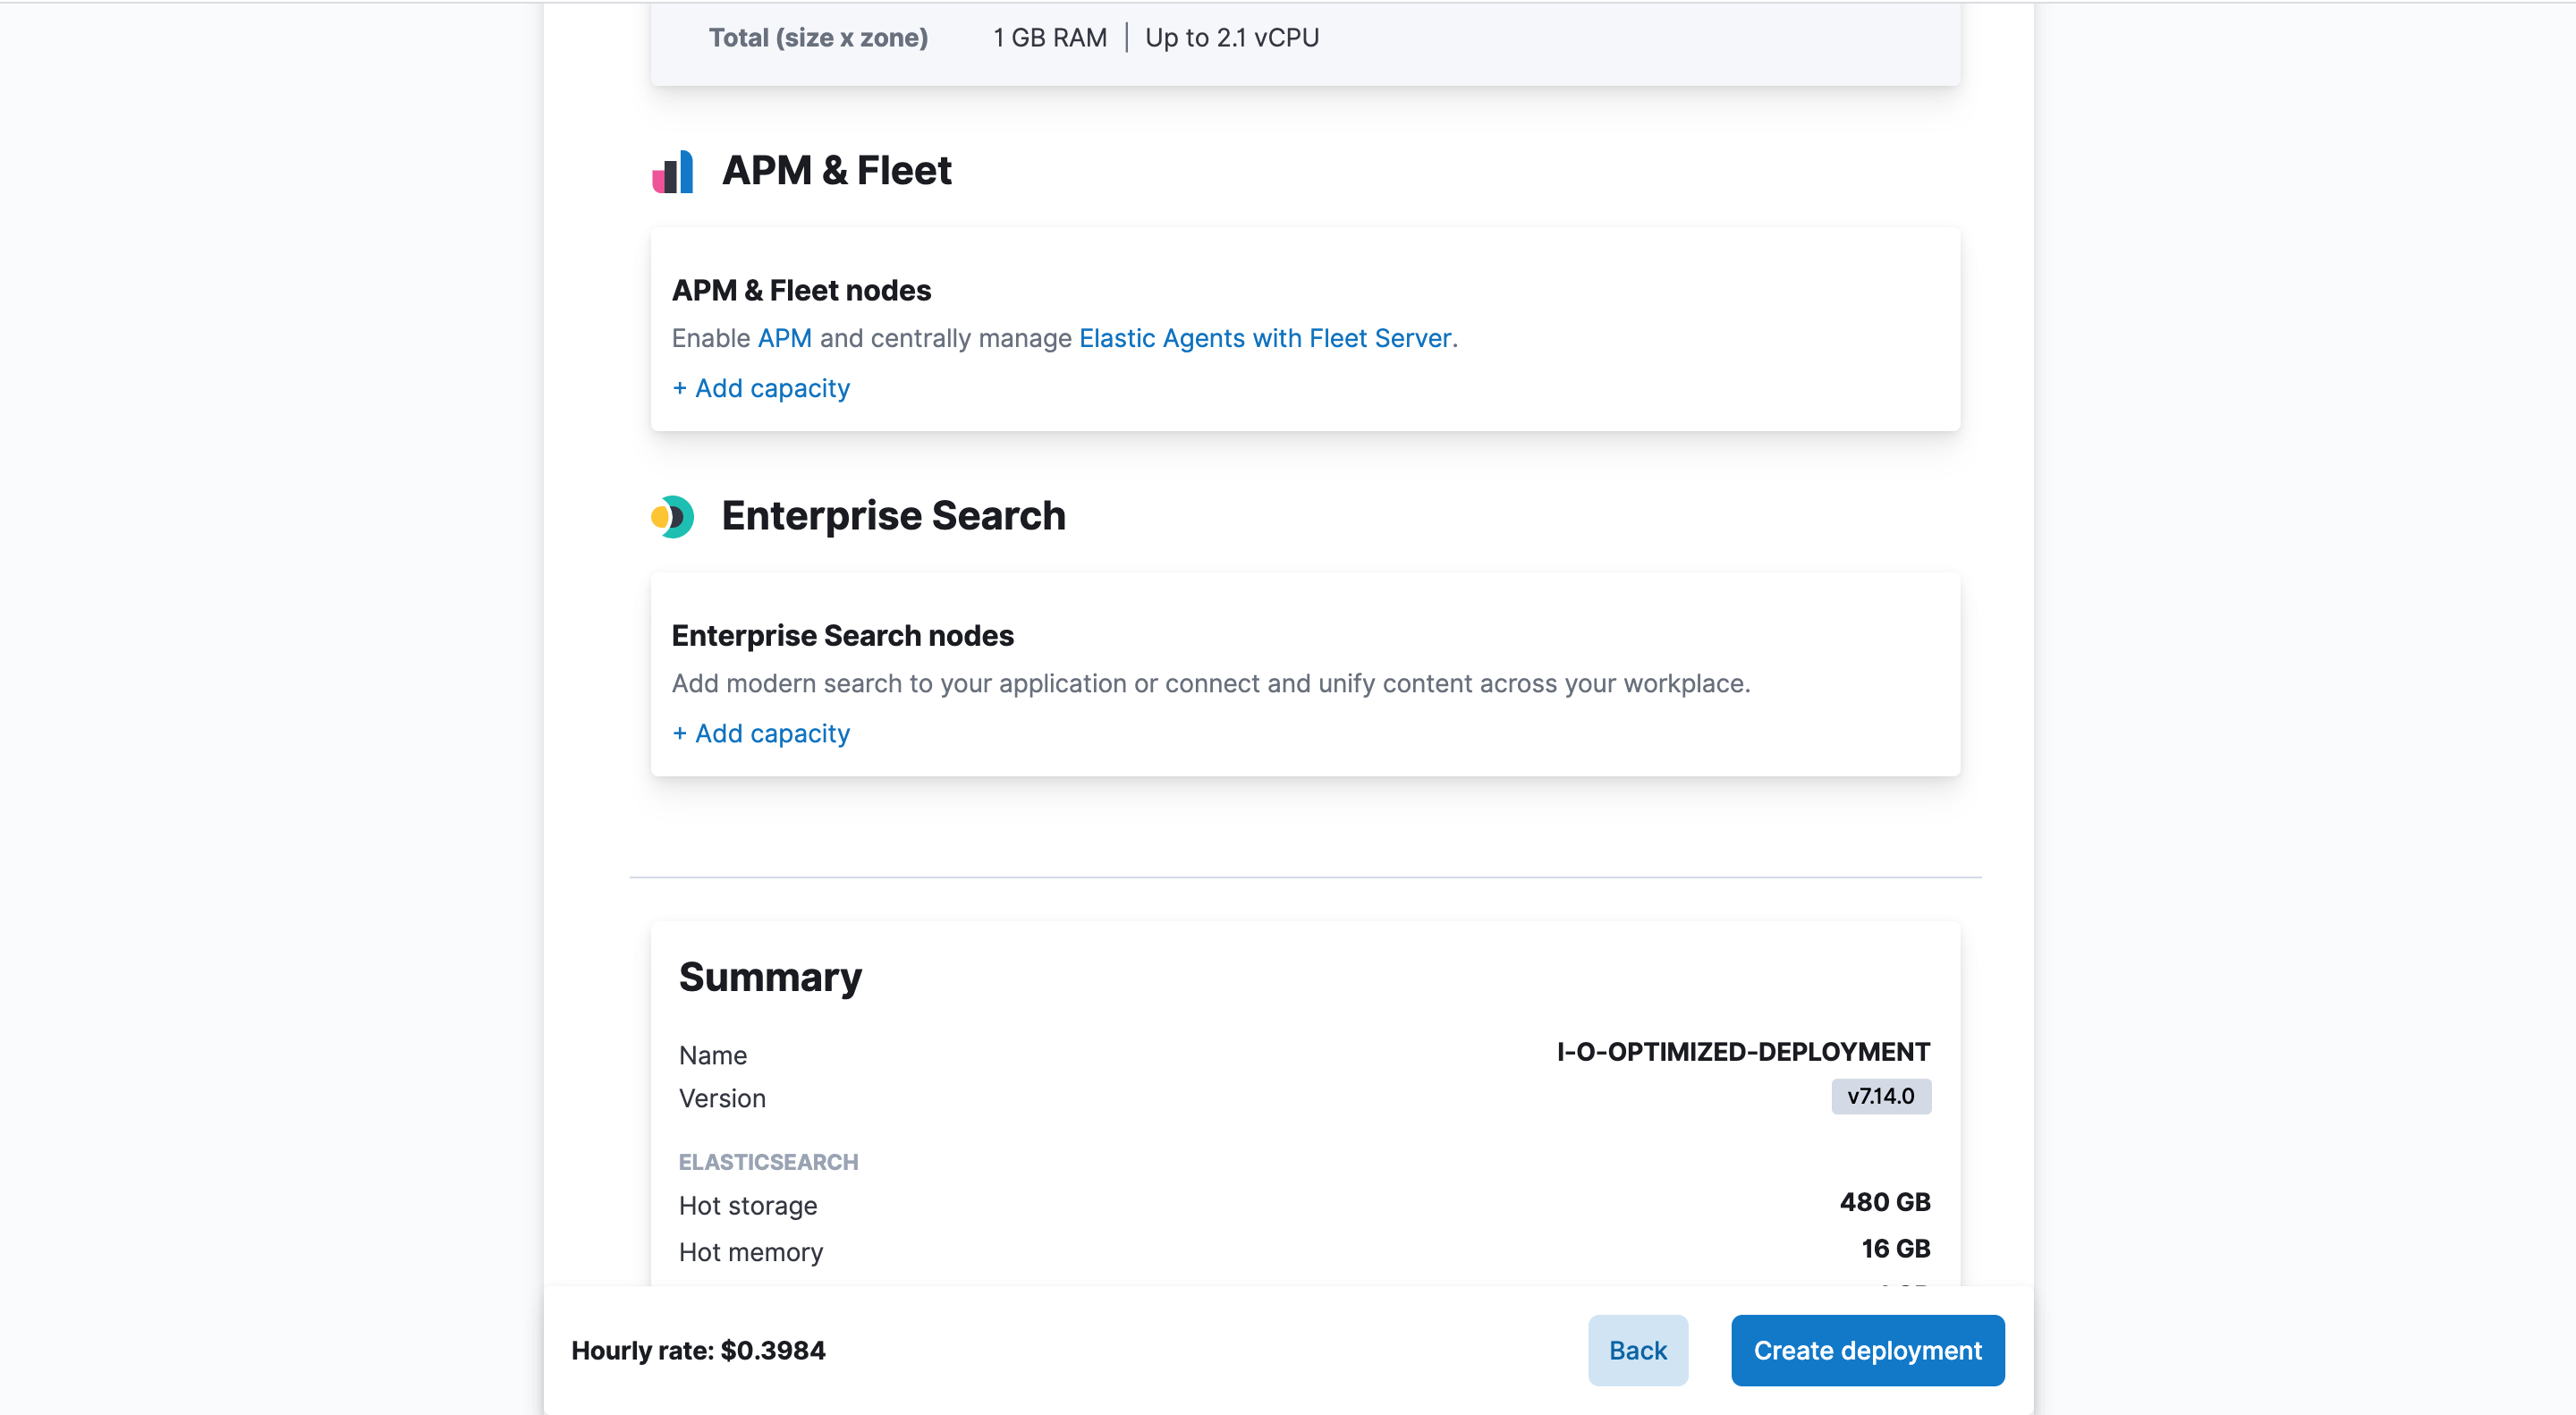This screenshot has height=1415, width=2576.
Task: Click the APM & Fleet bar chart icon
Action: point(674,171)
